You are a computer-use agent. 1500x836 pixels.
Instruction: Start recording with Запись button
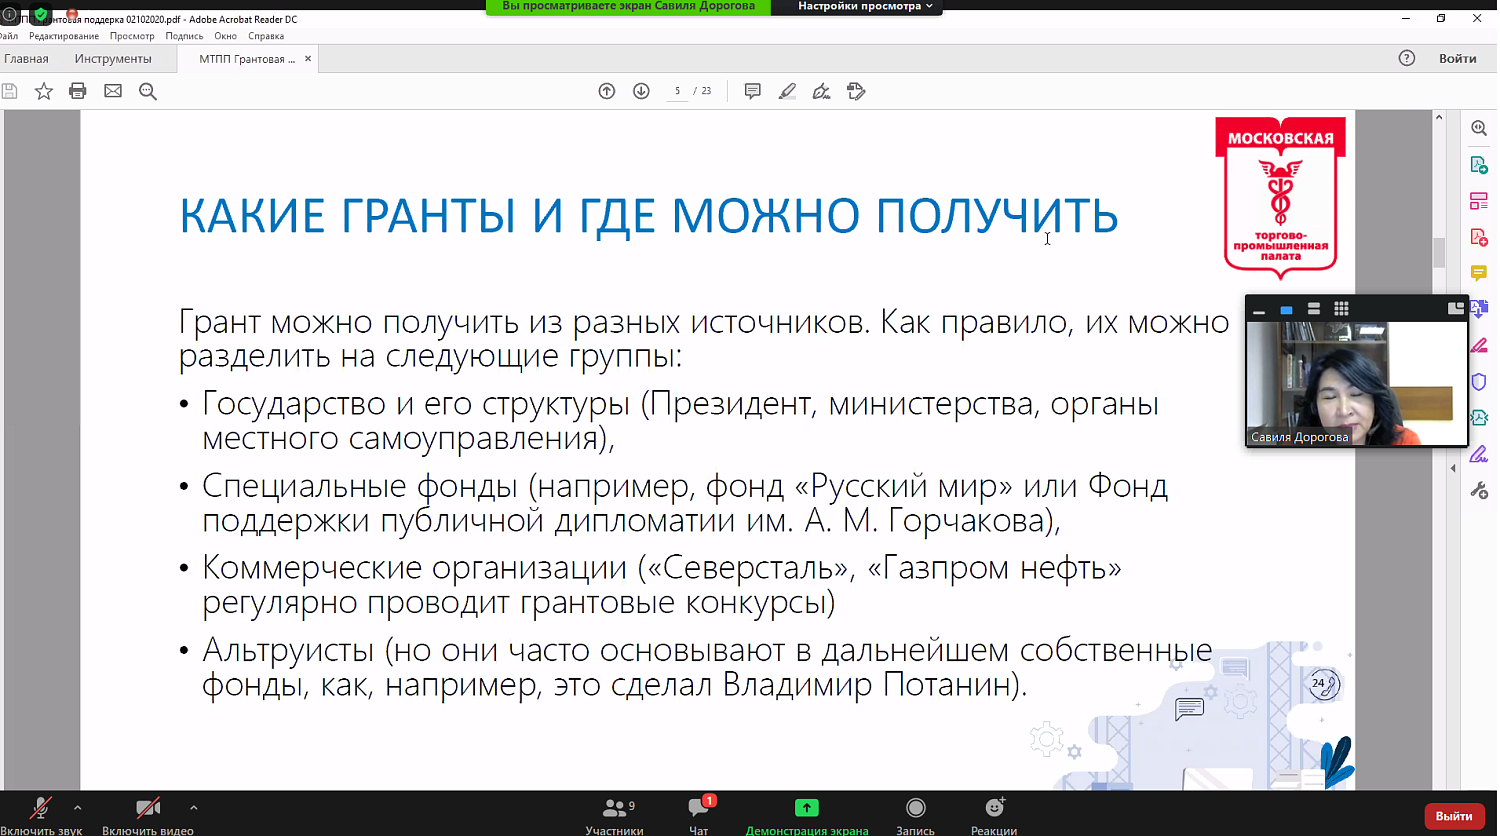pyautogui.click(x=915, y=814)
